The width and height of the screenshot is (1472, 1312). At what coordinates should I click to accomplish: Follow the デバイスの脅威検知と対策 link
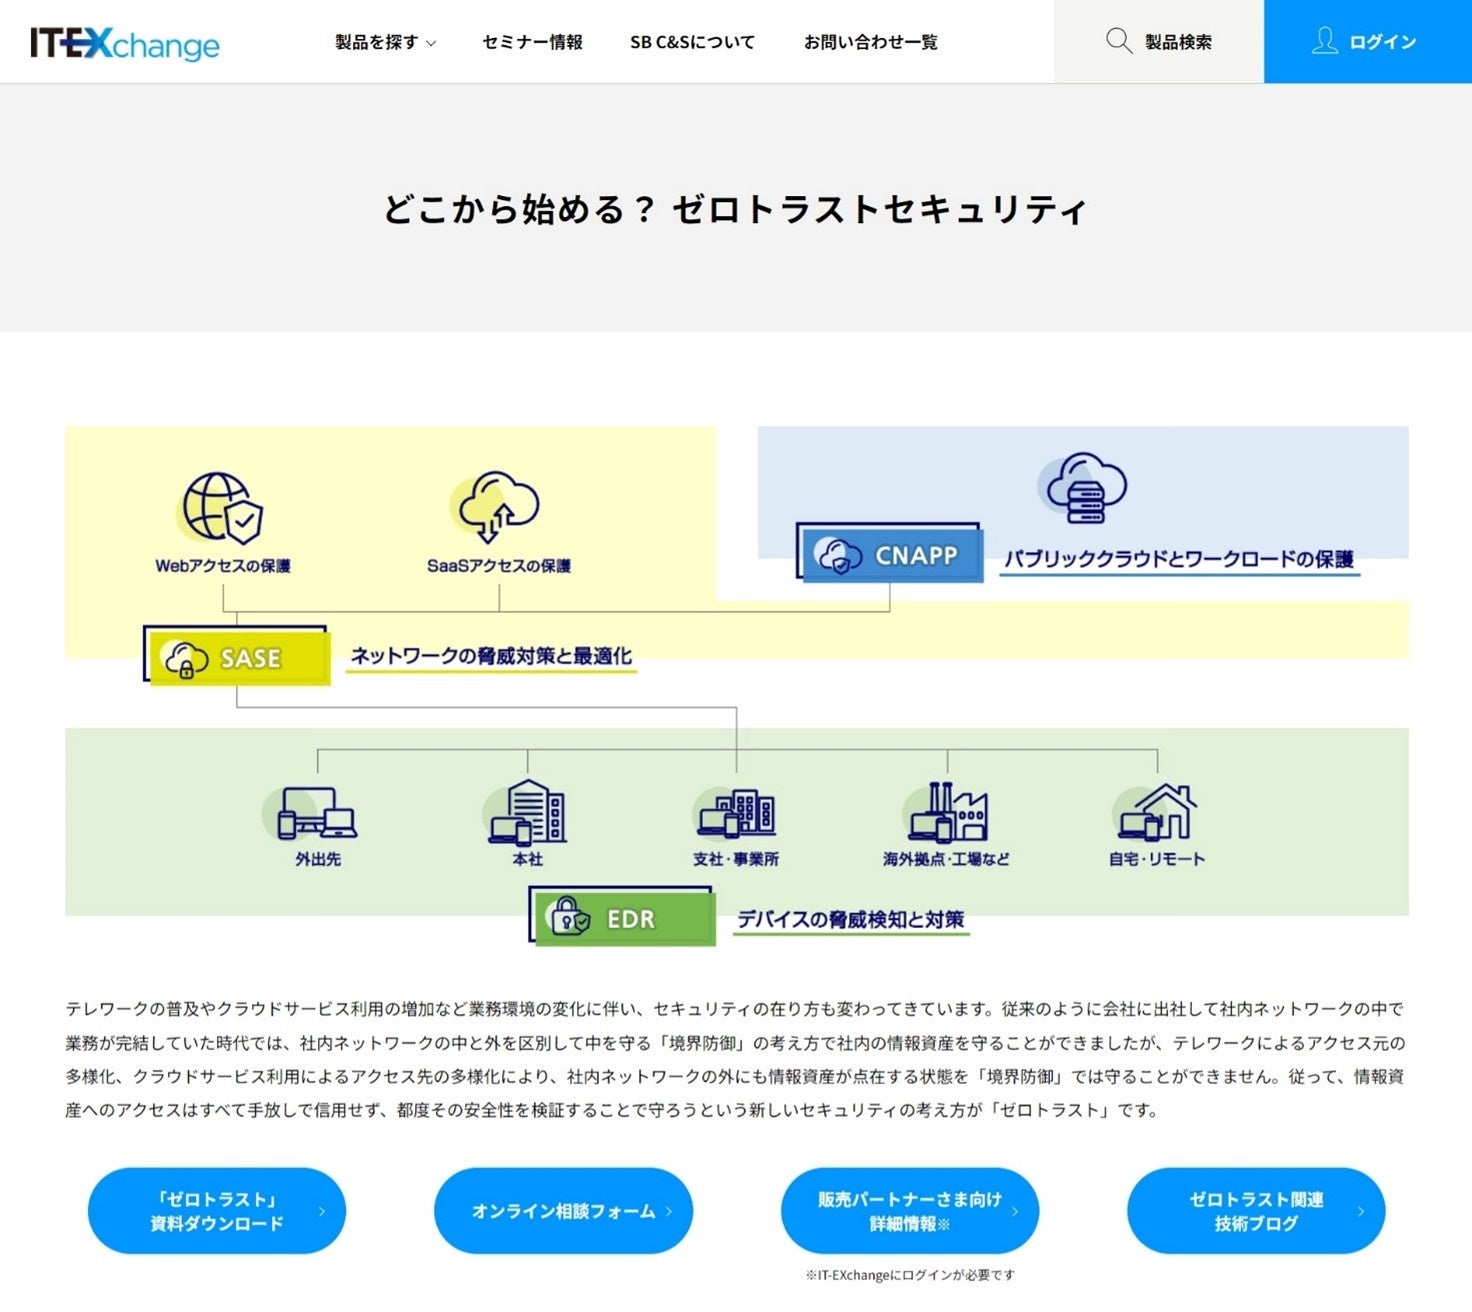pyautogui.click(x=851, y=920)
